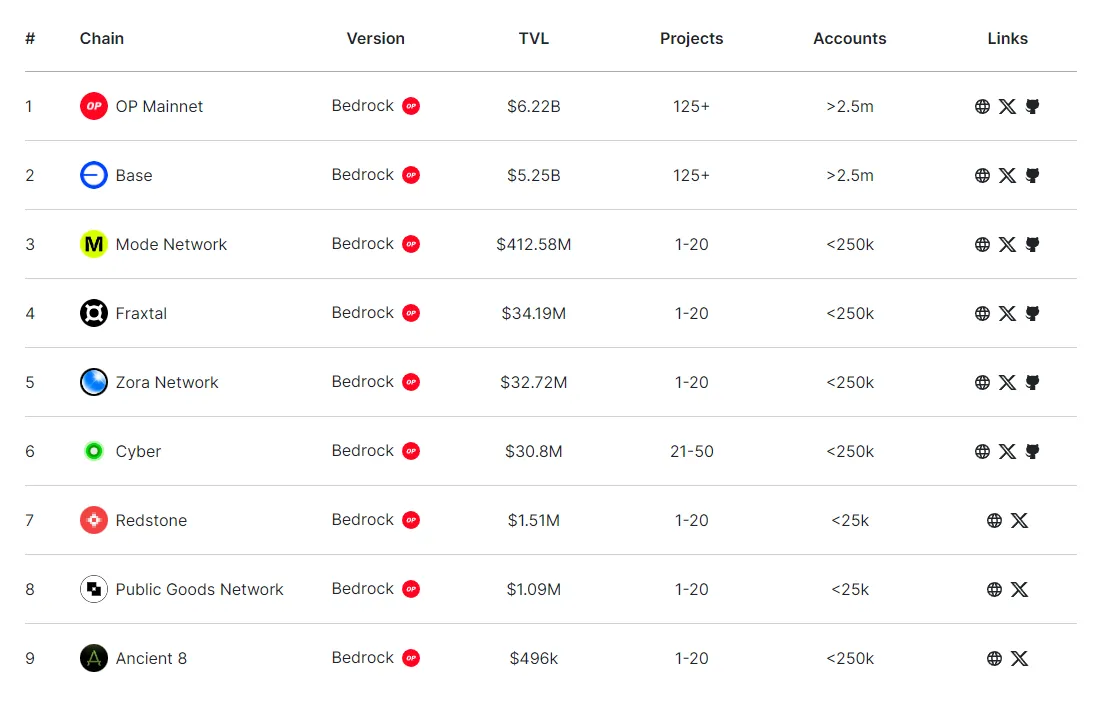The image size is (1102, 701).
Task: Visit Public Goods Network X icon
Action: [x=1019, y=589]
